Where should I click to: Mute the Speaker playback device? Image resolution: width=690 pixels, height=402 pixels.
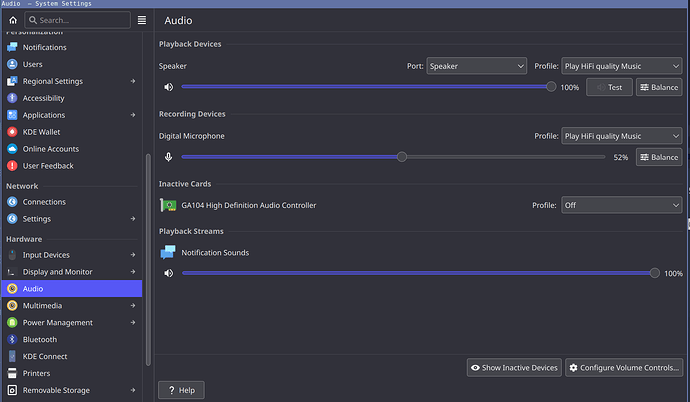tap(169, 87)
